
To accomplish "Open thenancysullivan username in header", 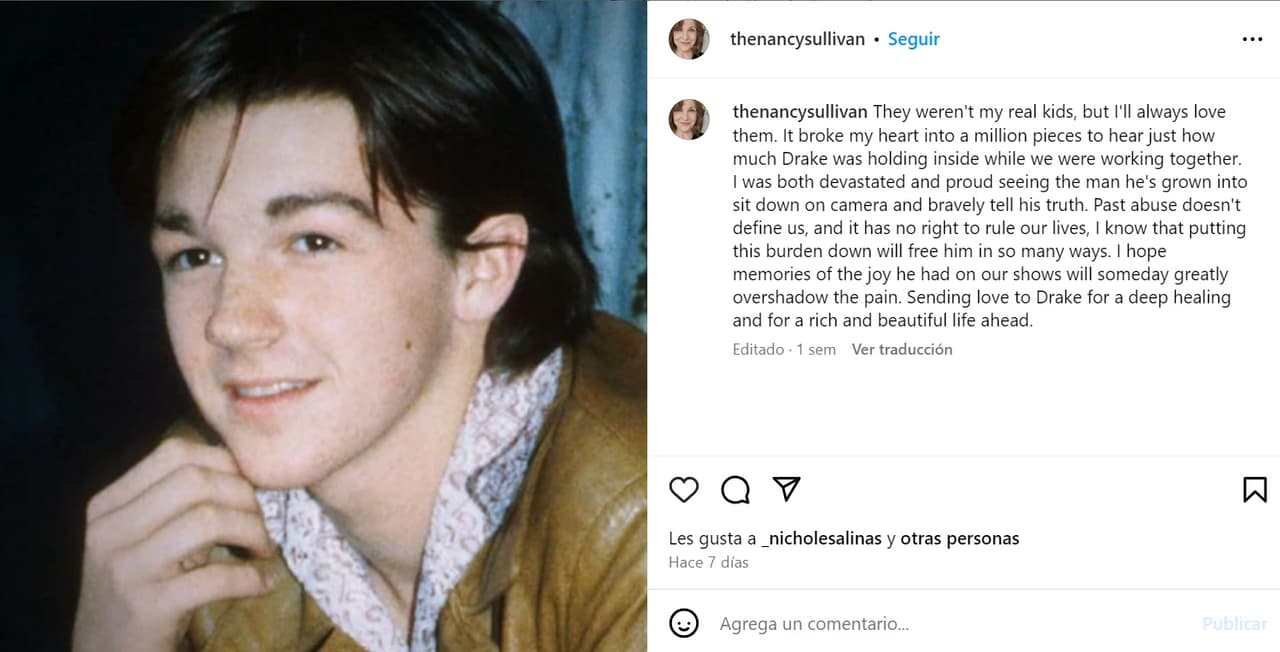I will (x=797, y=39).
